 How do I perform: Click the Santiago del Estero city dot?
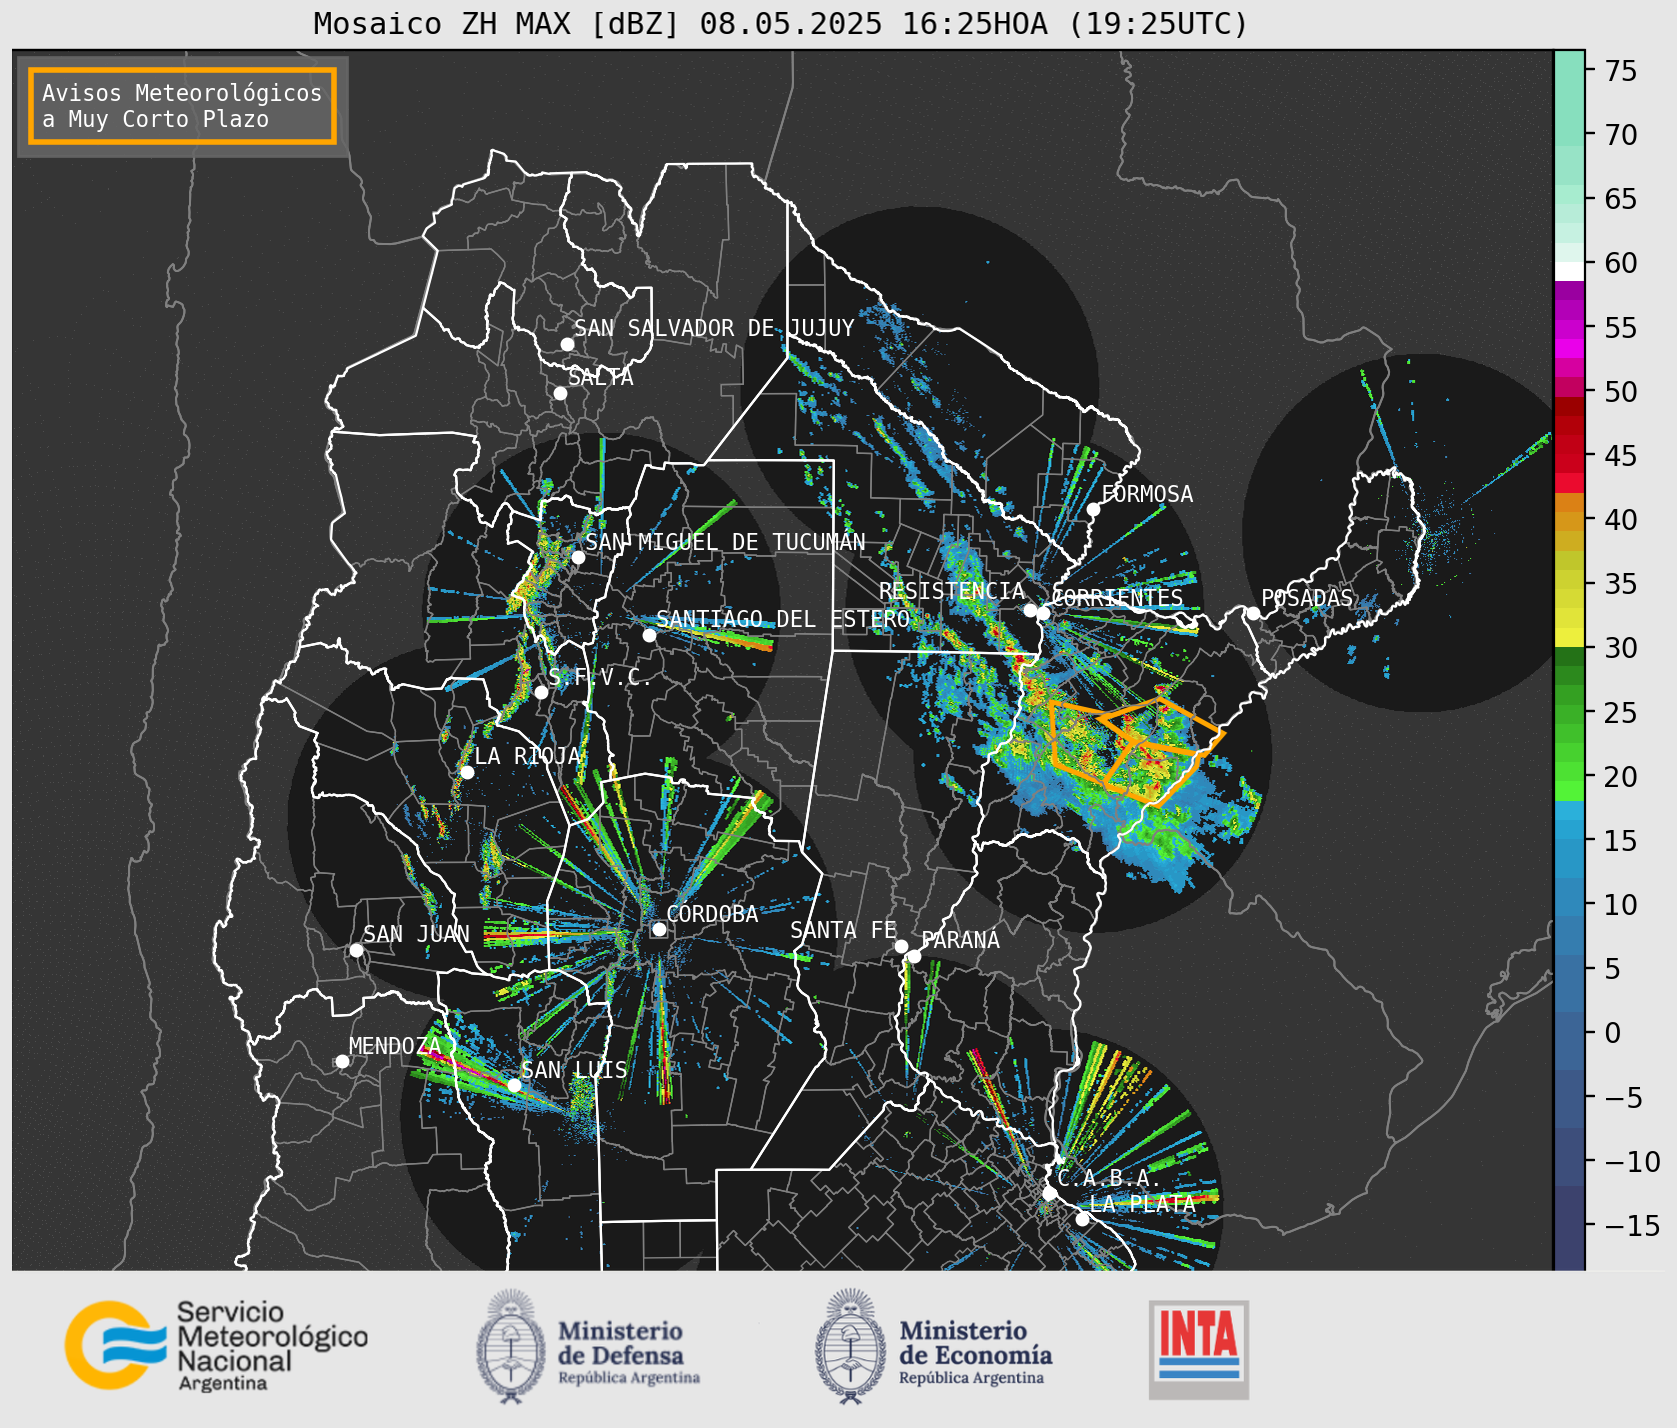649,635
